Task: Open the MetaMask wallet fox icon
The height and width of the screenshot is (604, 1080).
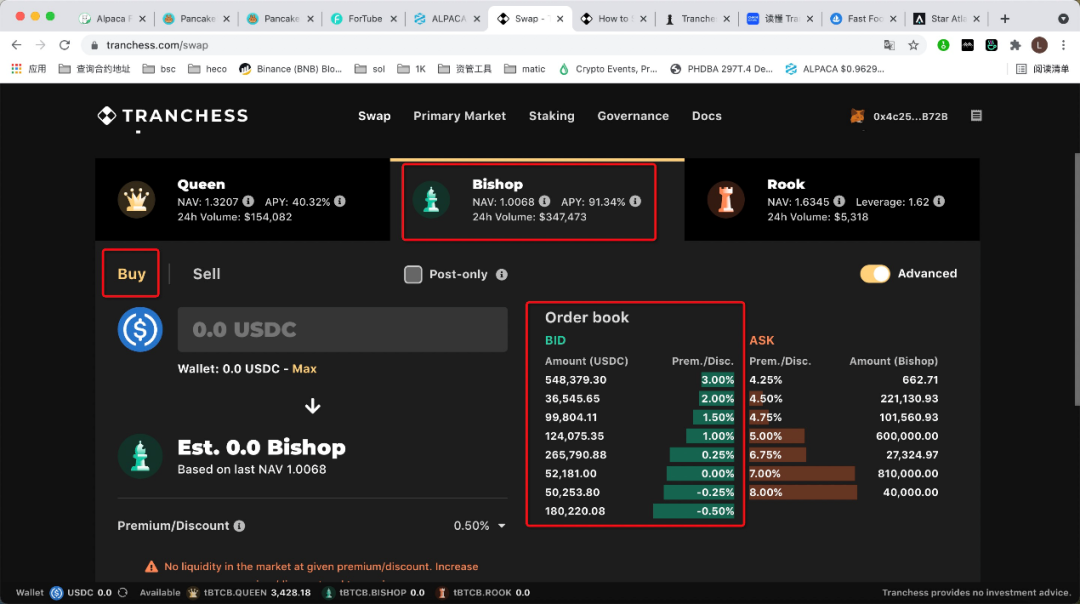Action: (857, 116)
